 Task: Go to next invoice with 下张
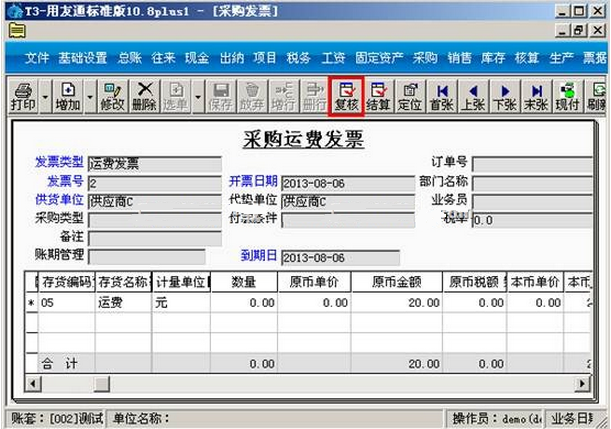click(x=505, y=96)
